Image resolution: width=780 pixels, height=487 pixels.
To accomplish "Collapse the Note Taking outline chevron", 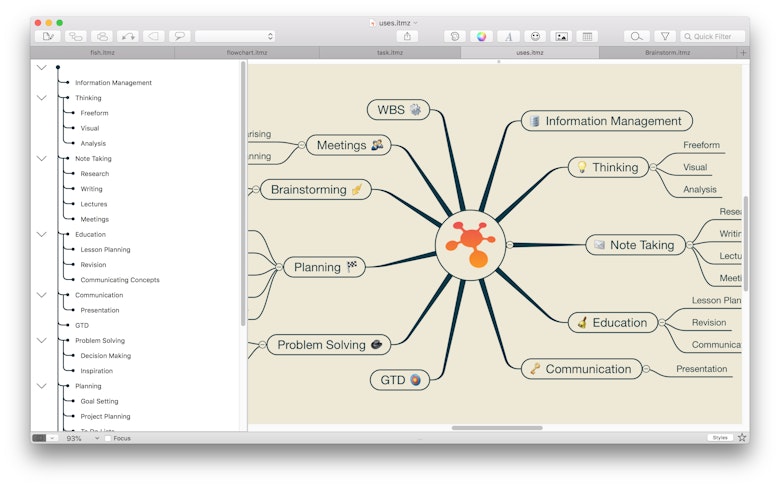I will (42, 159).
